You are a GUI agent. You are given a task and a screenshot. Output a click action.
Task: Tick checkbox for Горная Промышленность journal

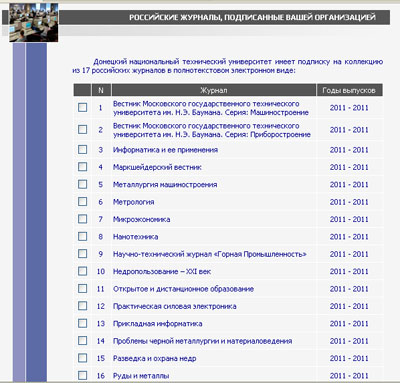(82, 254)
